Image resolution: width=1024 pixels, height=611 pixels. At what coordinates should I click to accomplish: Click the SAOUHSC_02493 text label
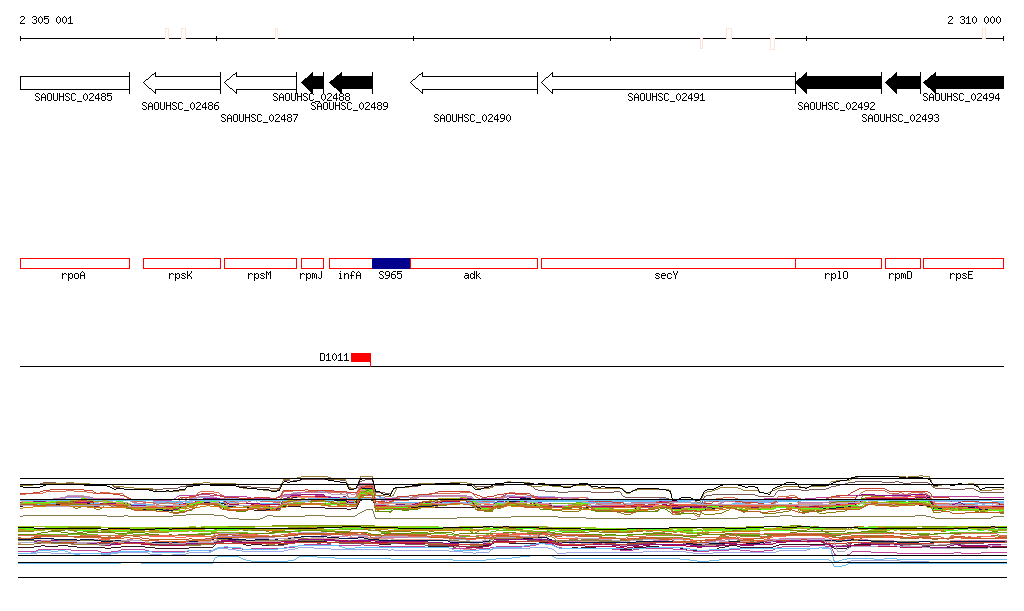[x=900, y=118]
